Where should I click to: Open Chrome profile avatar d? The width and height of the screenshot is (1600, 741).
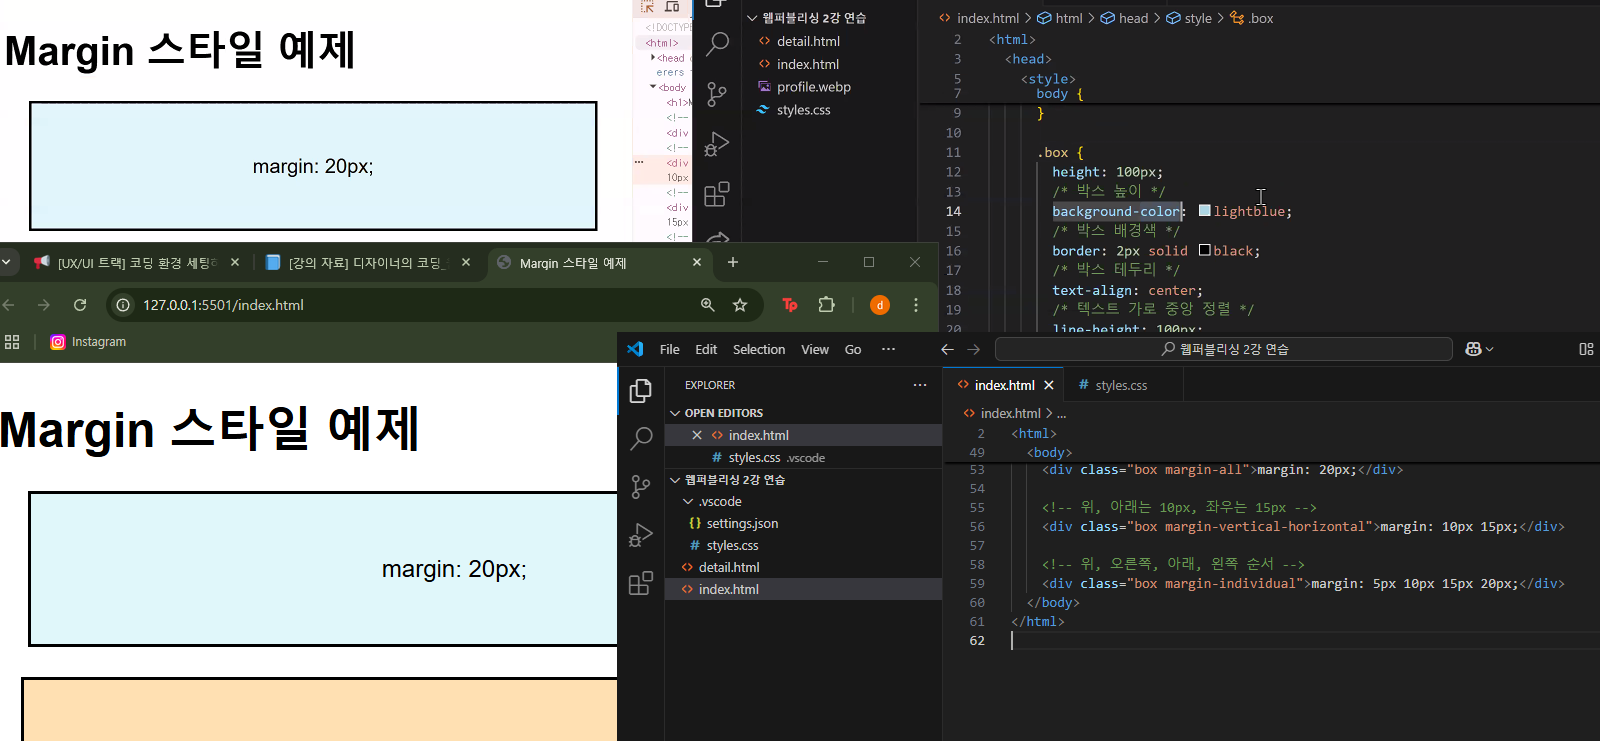[880, 305]
